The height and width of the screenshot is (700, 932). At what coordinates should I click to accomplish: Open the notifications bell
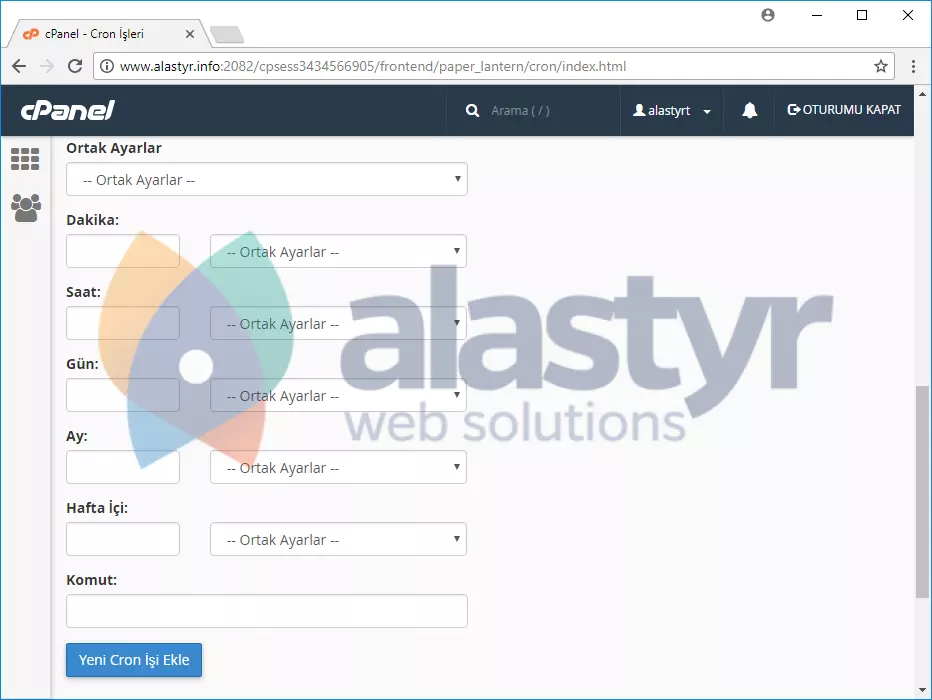click(750, 110)
